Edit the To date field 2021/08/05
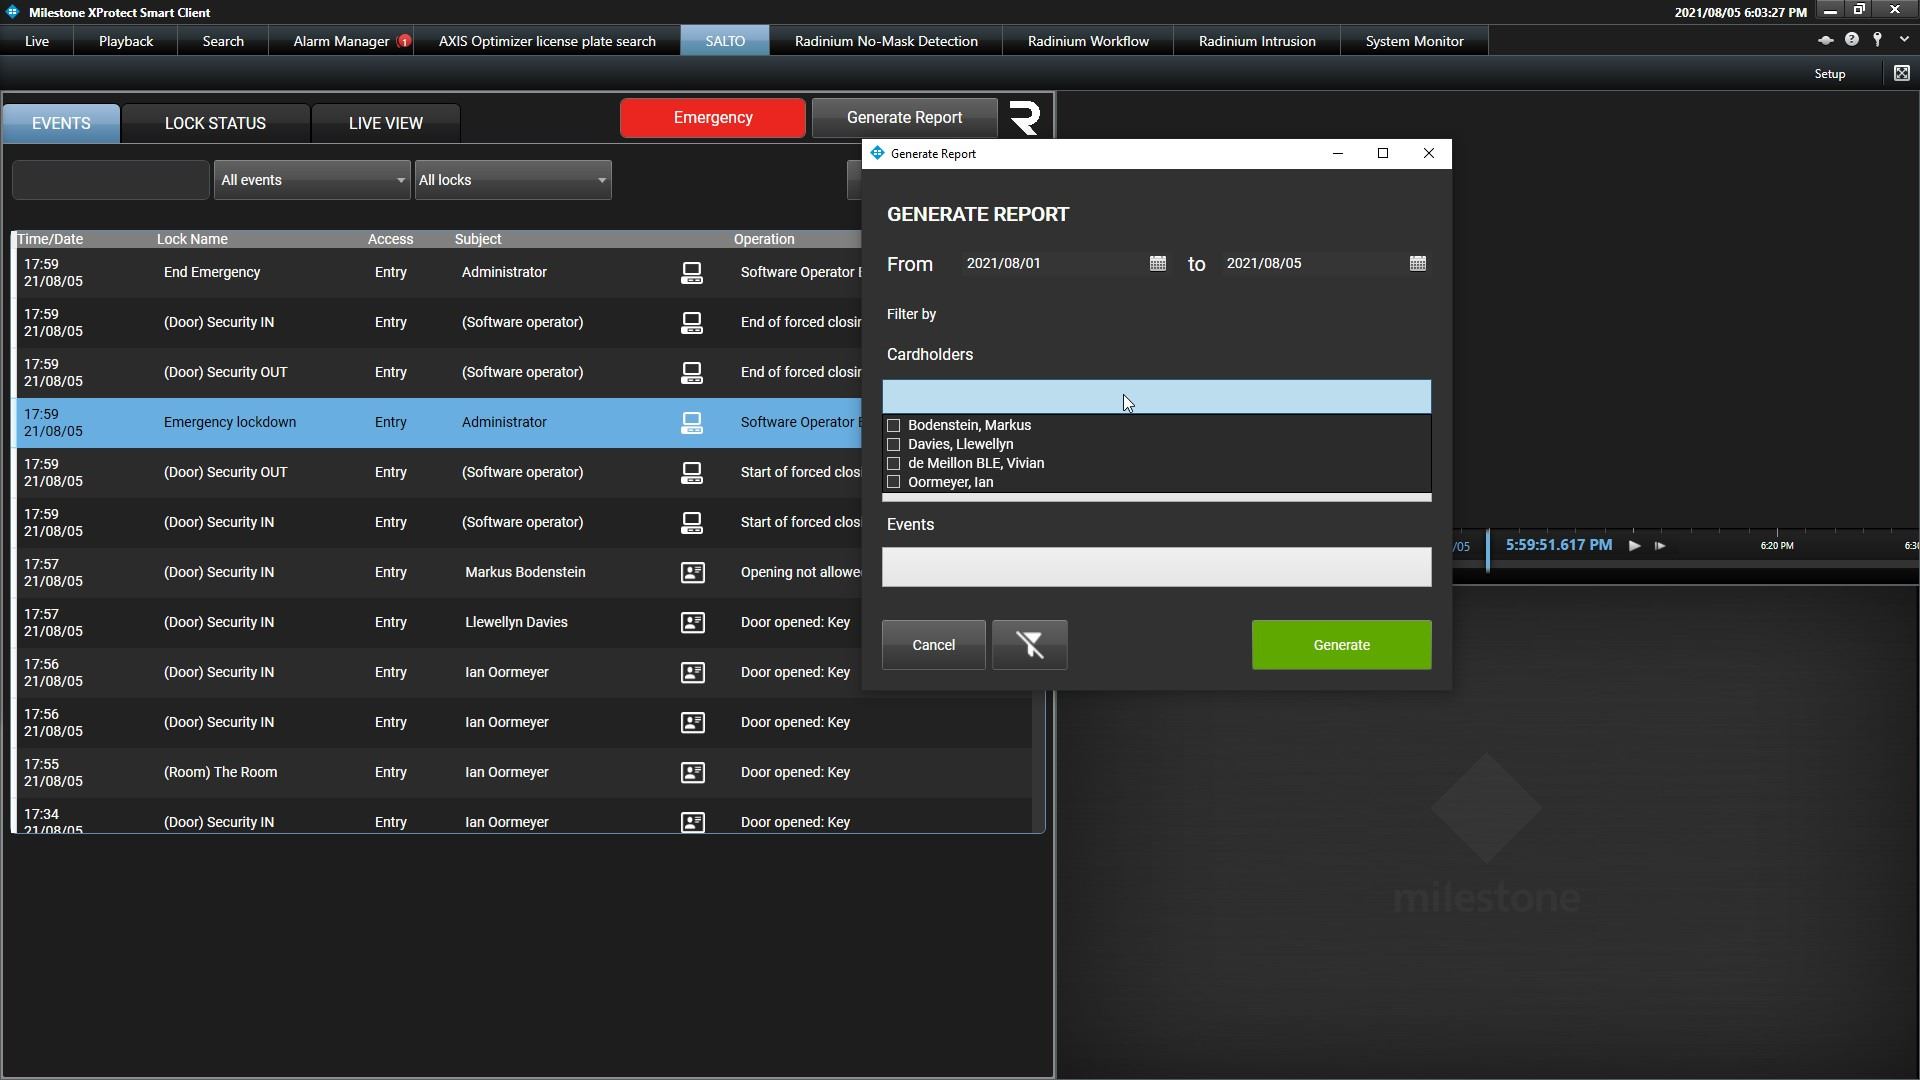Viewport: 1920px width, 1080px height. click(1314, 264)
